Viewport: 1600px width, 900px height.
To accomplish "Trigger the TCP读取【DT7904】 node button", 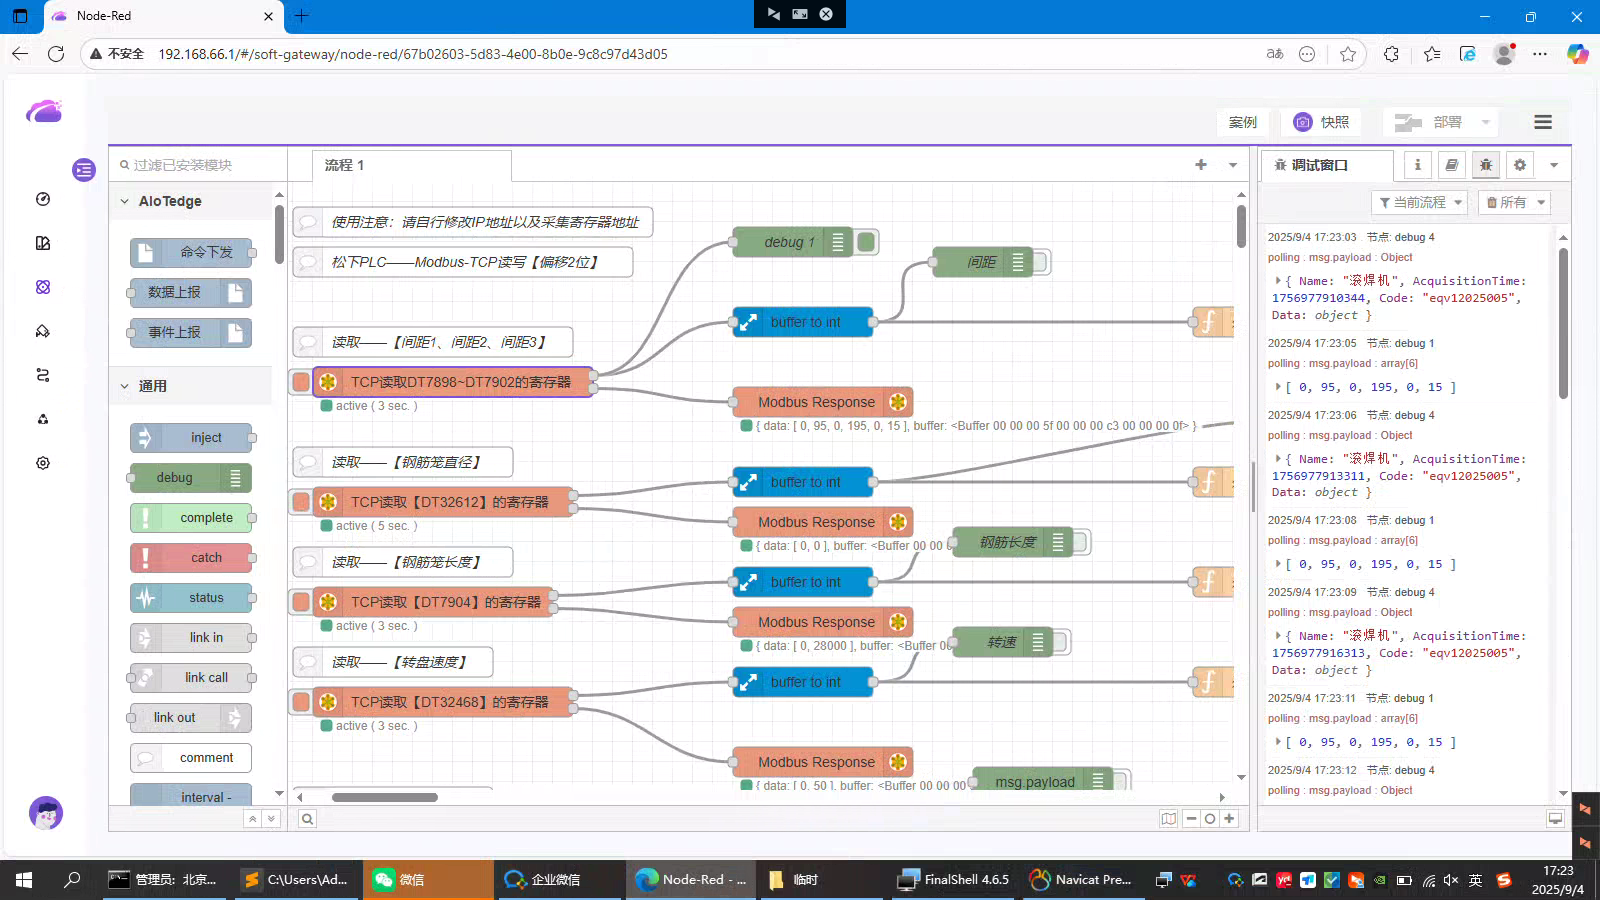I will click(301, 602).
